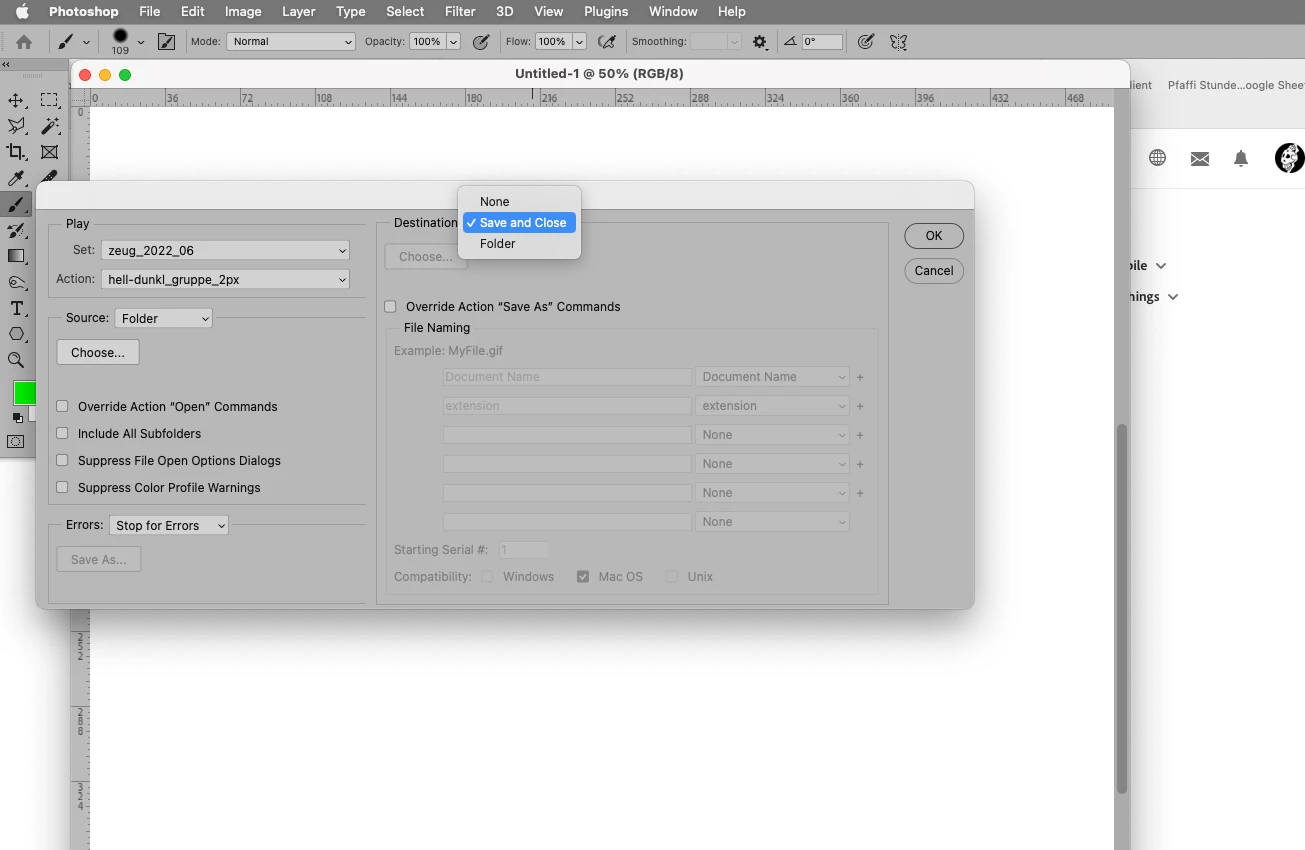
Task: Choose Save and Close from Destination list
Action: pos(519,223)
